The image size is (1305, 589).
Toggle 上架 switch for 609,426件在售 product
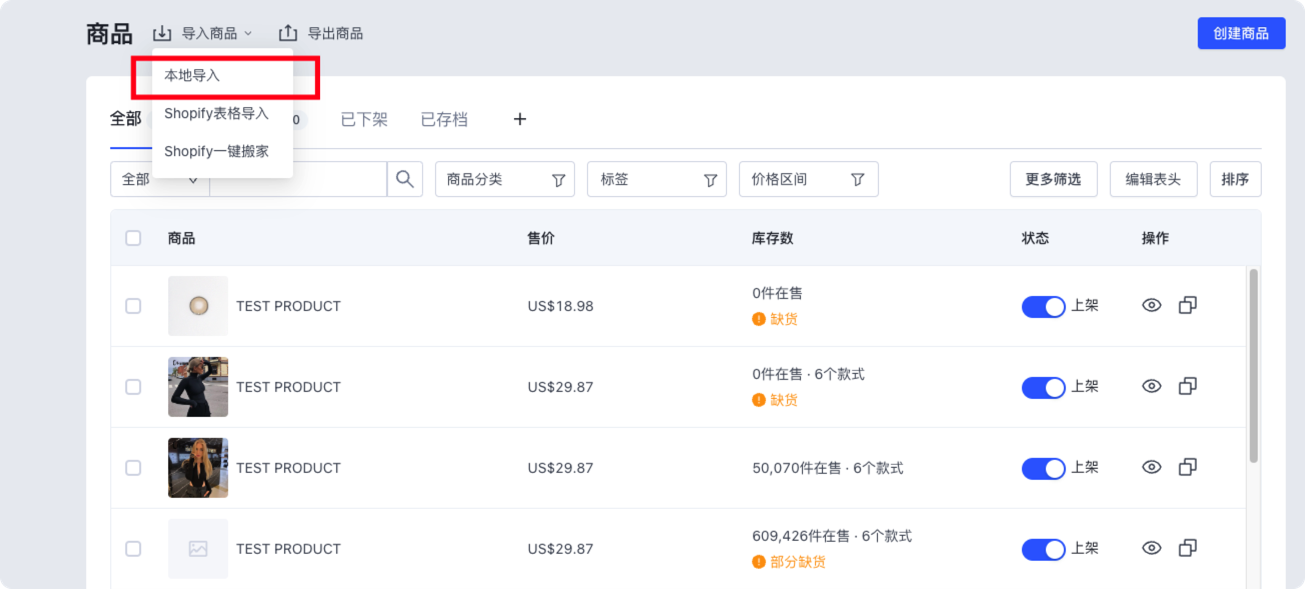pos(1044,550)
